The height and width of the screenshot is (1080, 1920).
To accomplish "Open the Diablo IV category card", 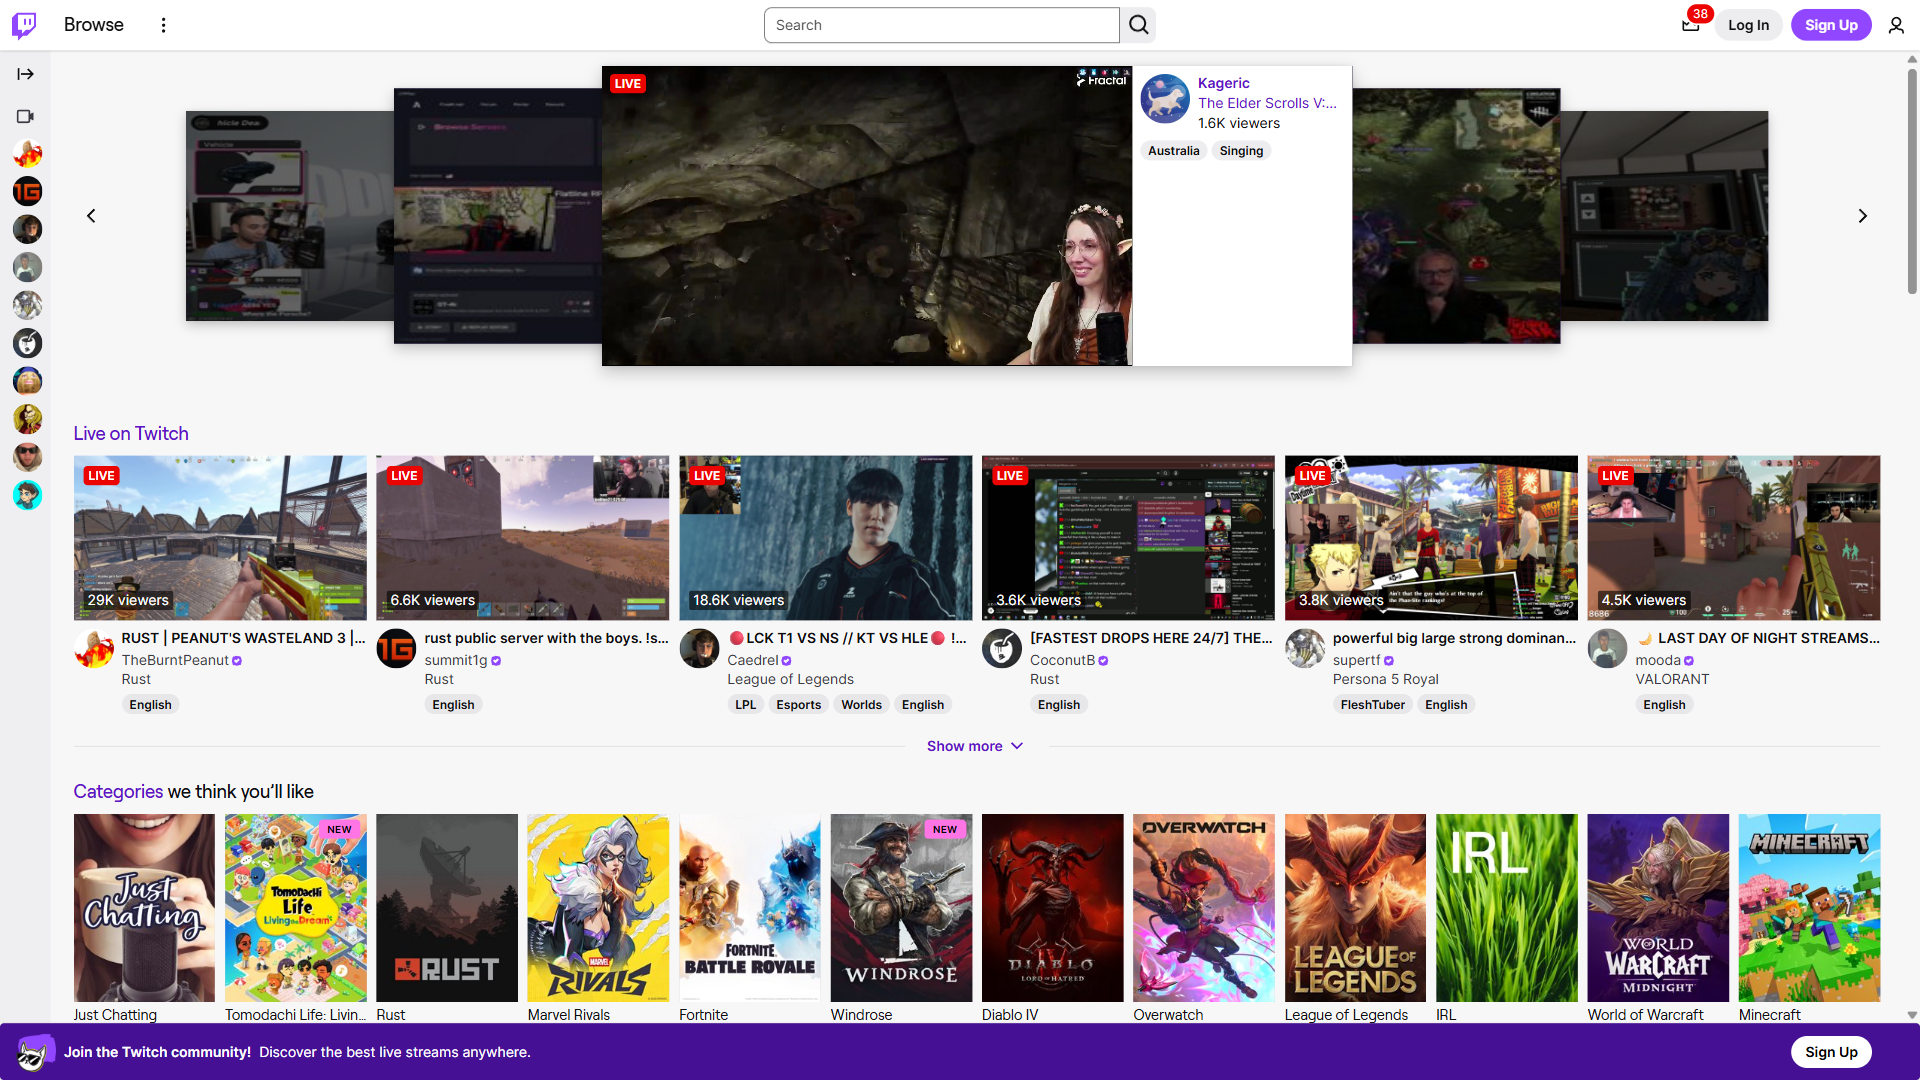I will (x=1052, y=908).
